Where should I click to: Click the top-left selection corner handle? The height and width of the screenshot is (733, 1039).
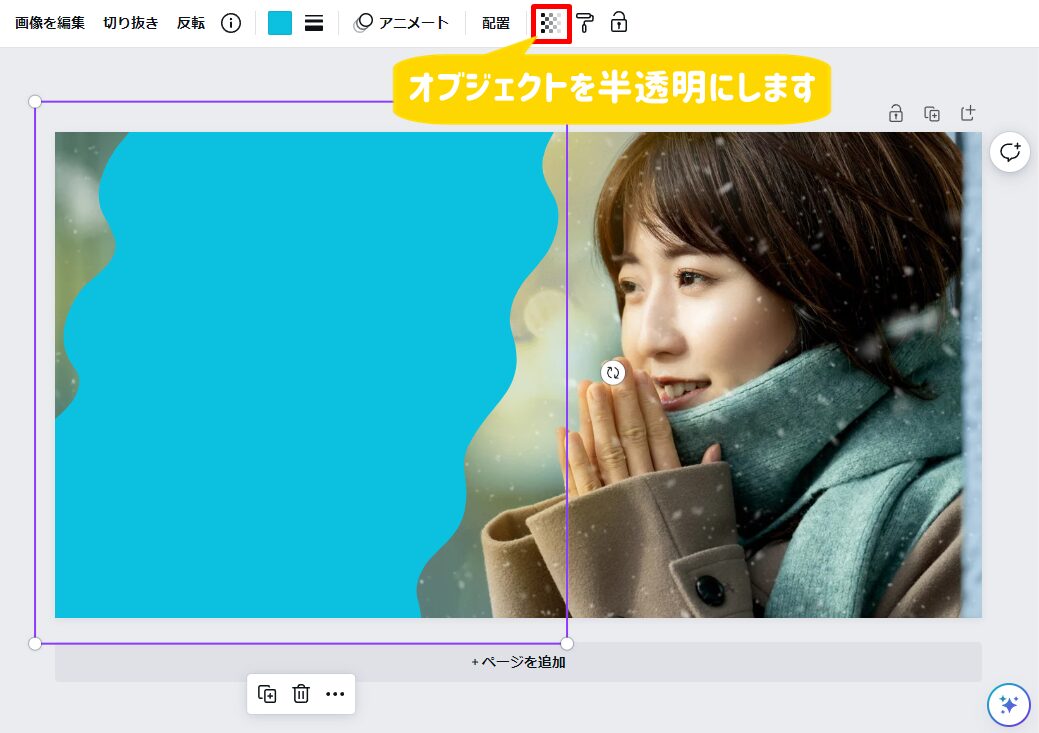tap(35, 101)
